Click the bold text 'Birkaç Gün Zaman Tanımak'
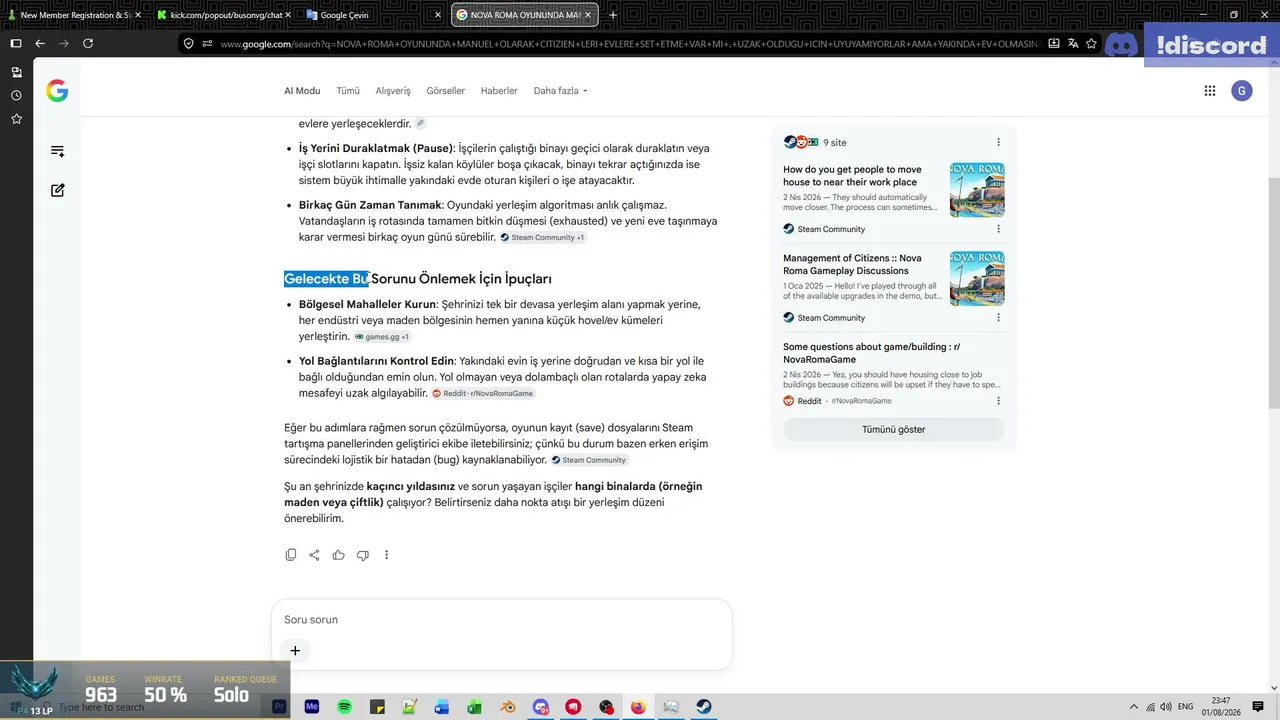1280x720 pixels. 370,205
